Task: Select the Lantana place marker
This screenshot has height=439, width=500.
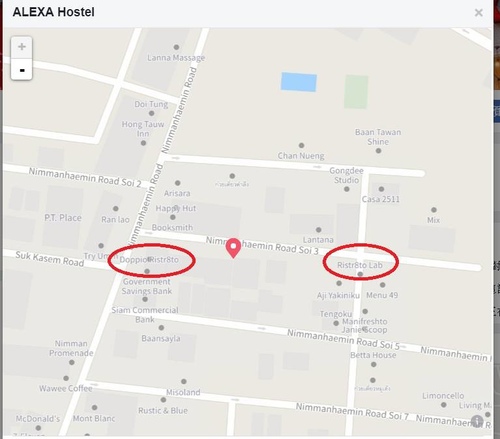Action: pos(319,230)
